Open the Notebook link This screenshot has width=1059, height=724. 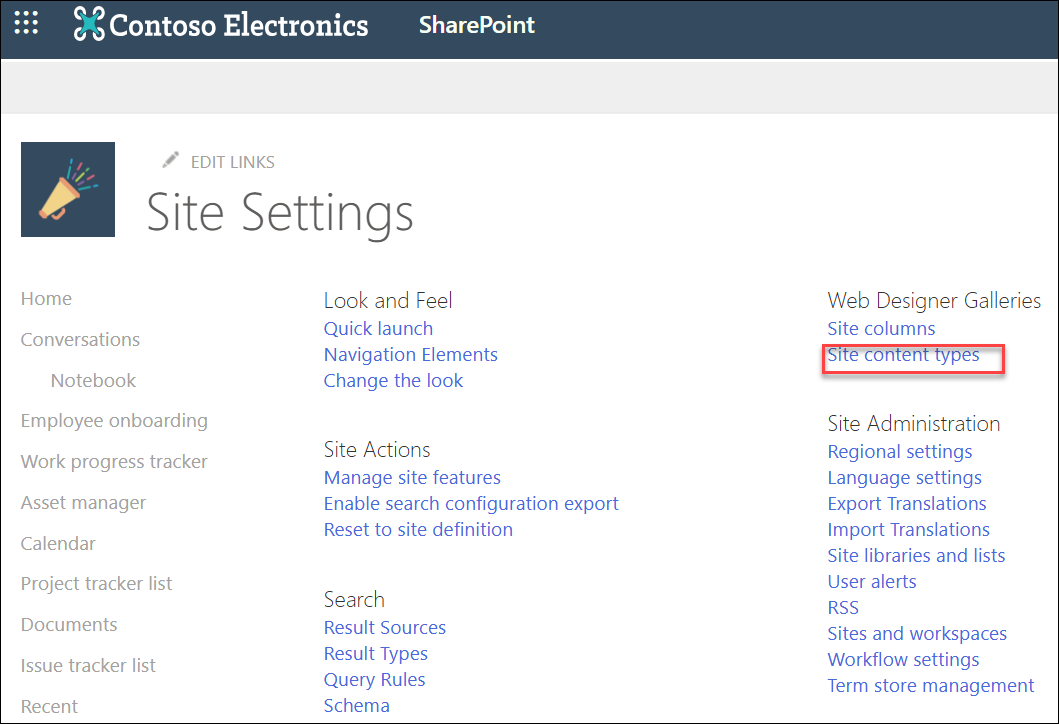(x=93, y=380)
